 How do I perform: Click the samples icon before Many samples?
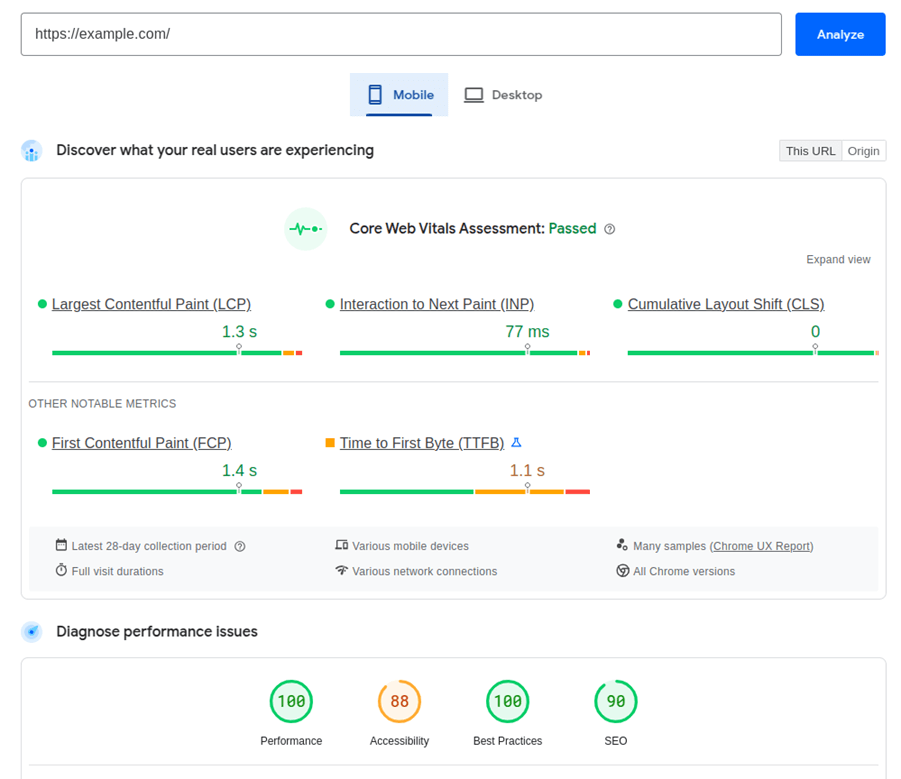(623, 546)
